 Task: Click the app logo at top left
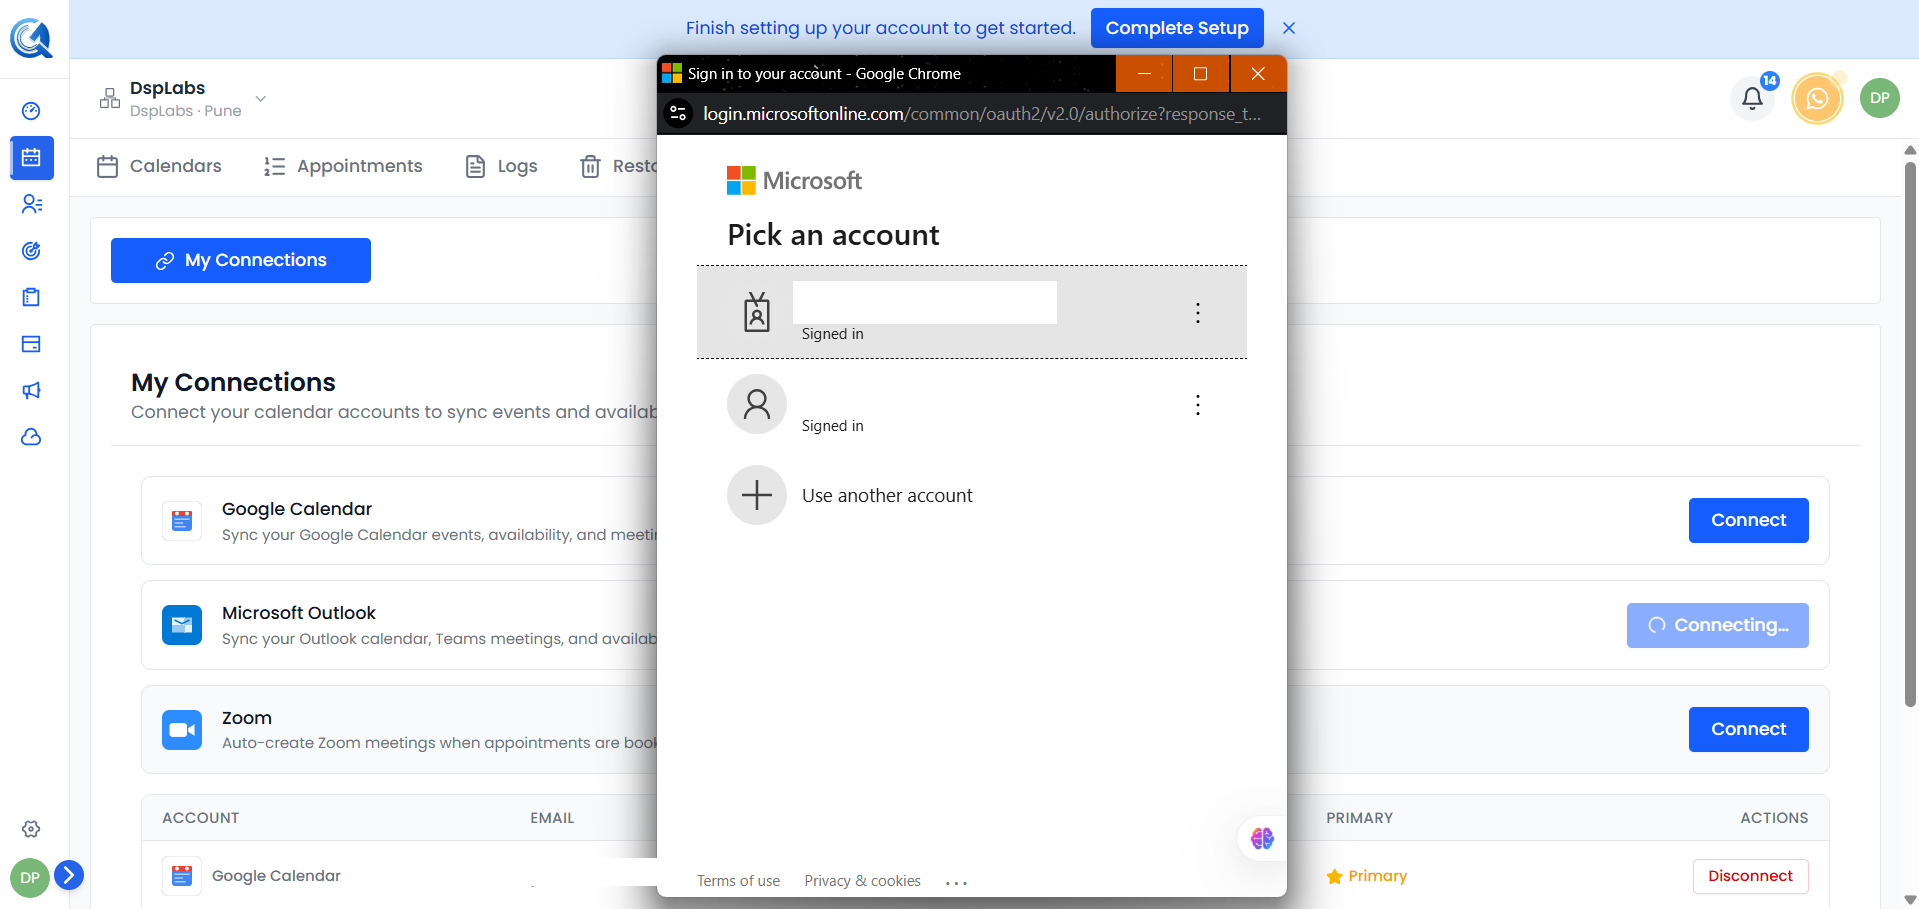tap(31, 38)
